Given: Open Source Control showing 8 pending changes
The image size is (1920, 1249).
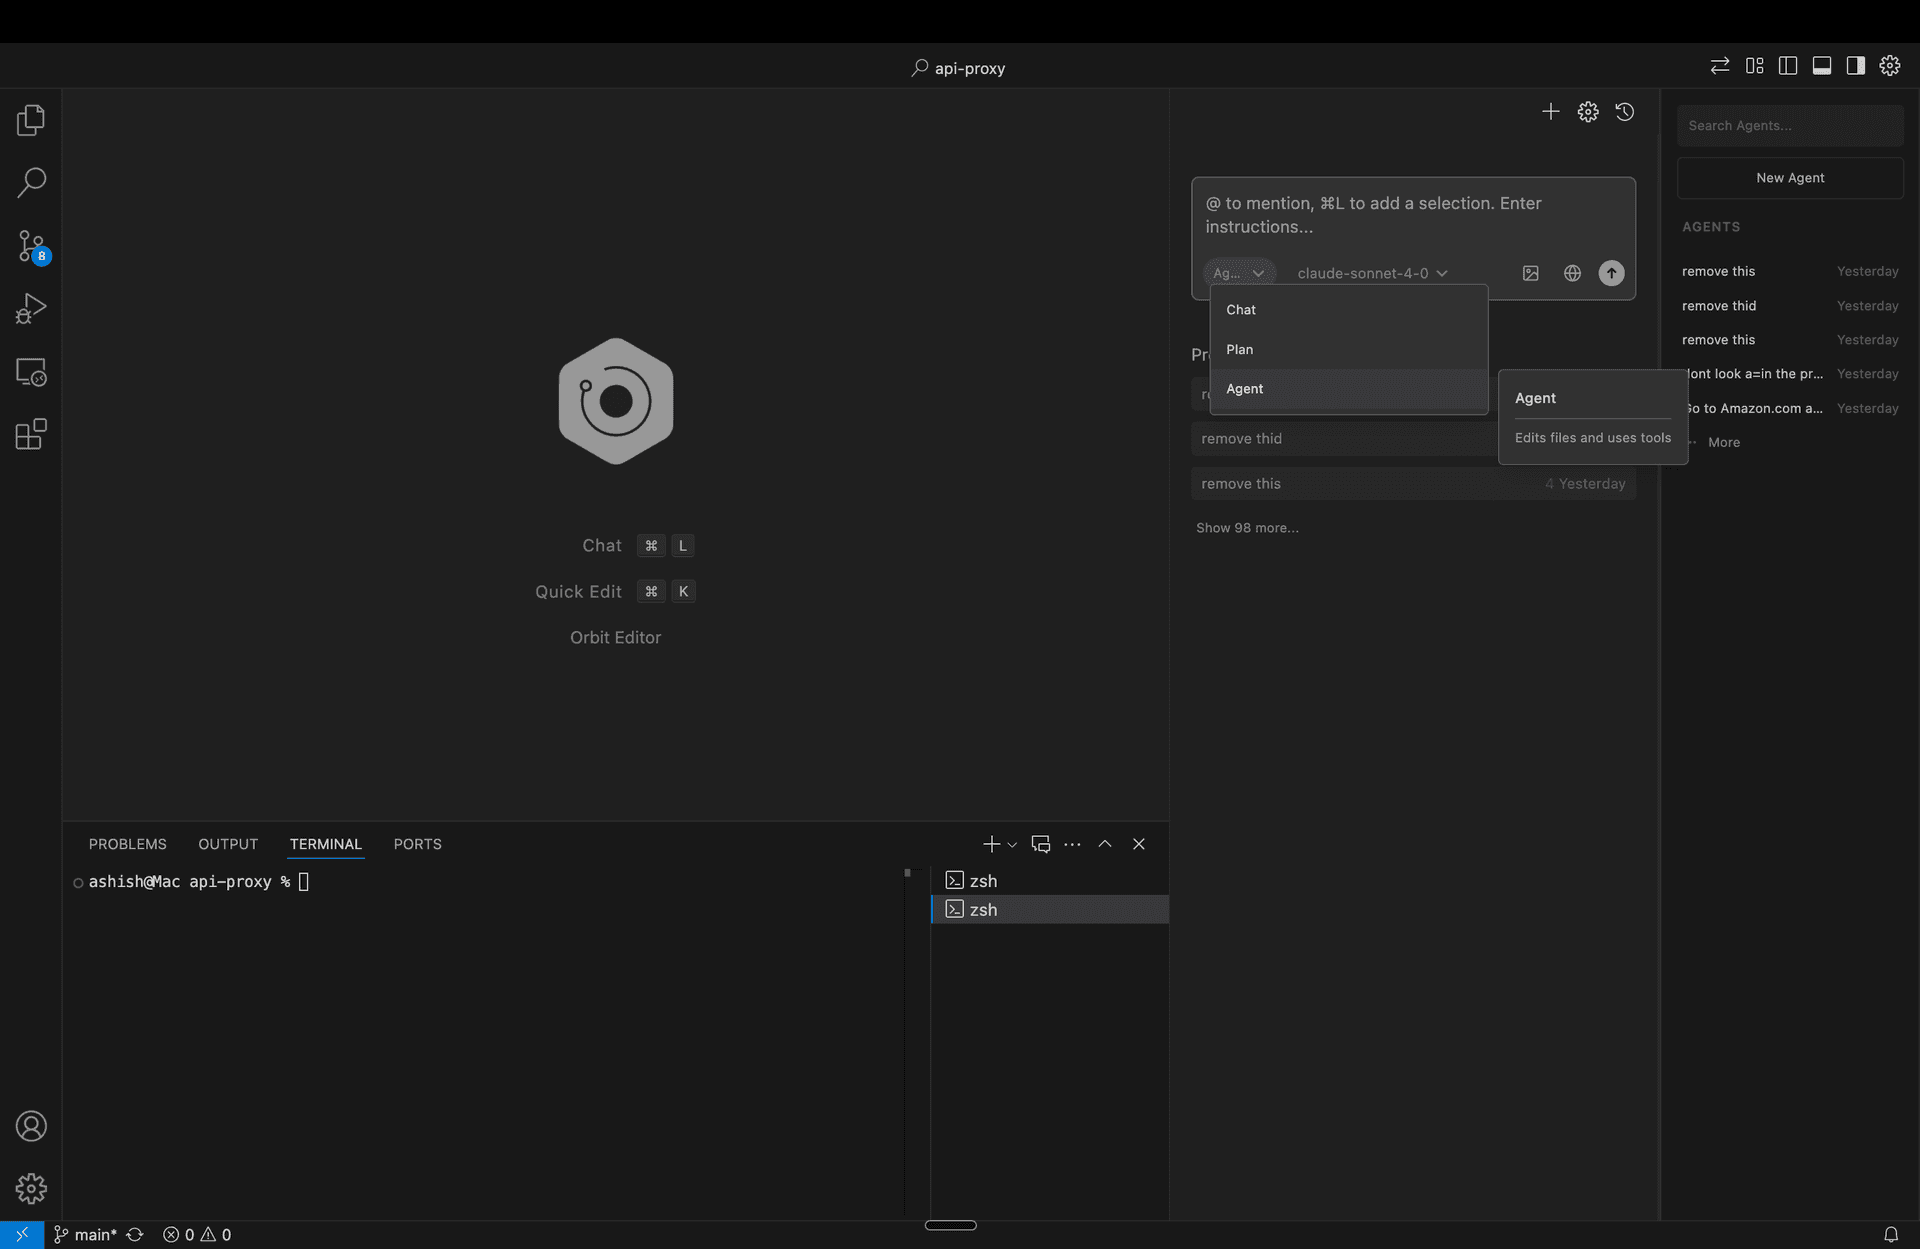Looking at the screenshot, I should pyautogui.click(x=30, y=246).
